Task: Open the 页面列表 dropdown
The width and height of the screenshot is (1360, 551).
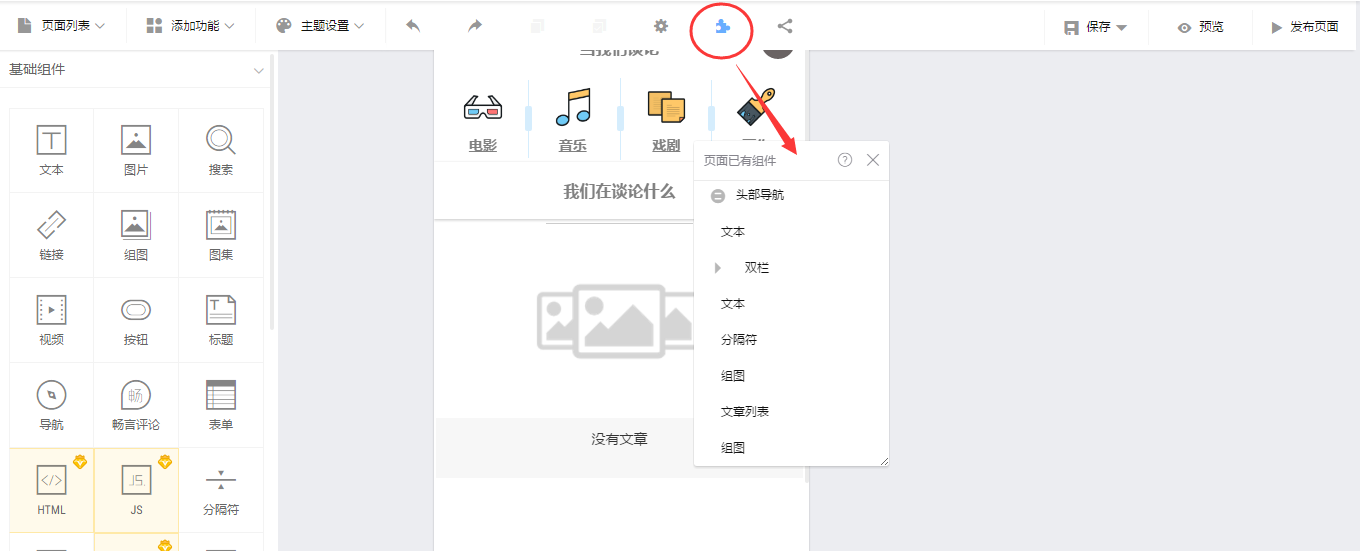Action: (61, 26)
